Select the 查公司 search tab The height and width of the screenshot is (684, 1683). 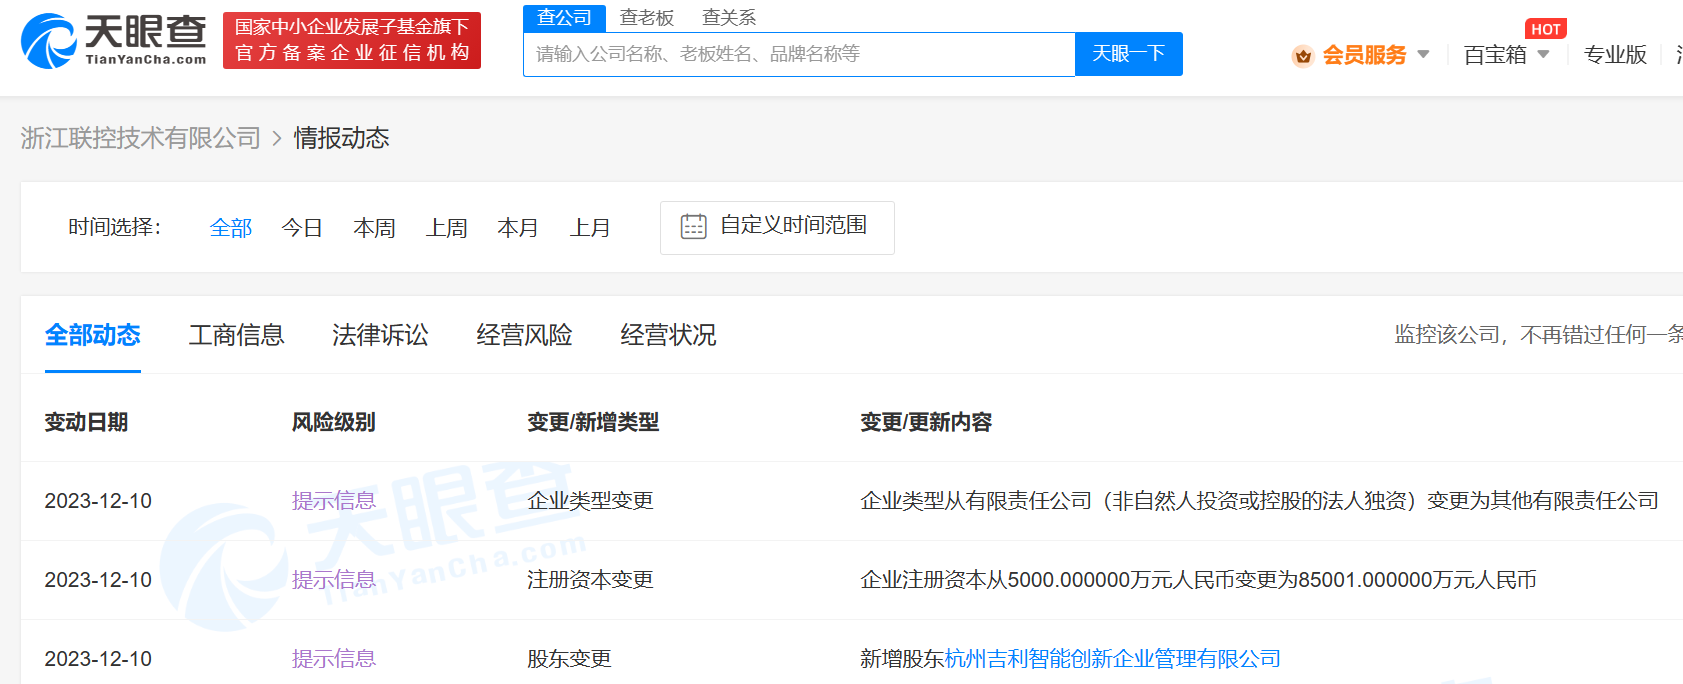(x=565, y=18)
